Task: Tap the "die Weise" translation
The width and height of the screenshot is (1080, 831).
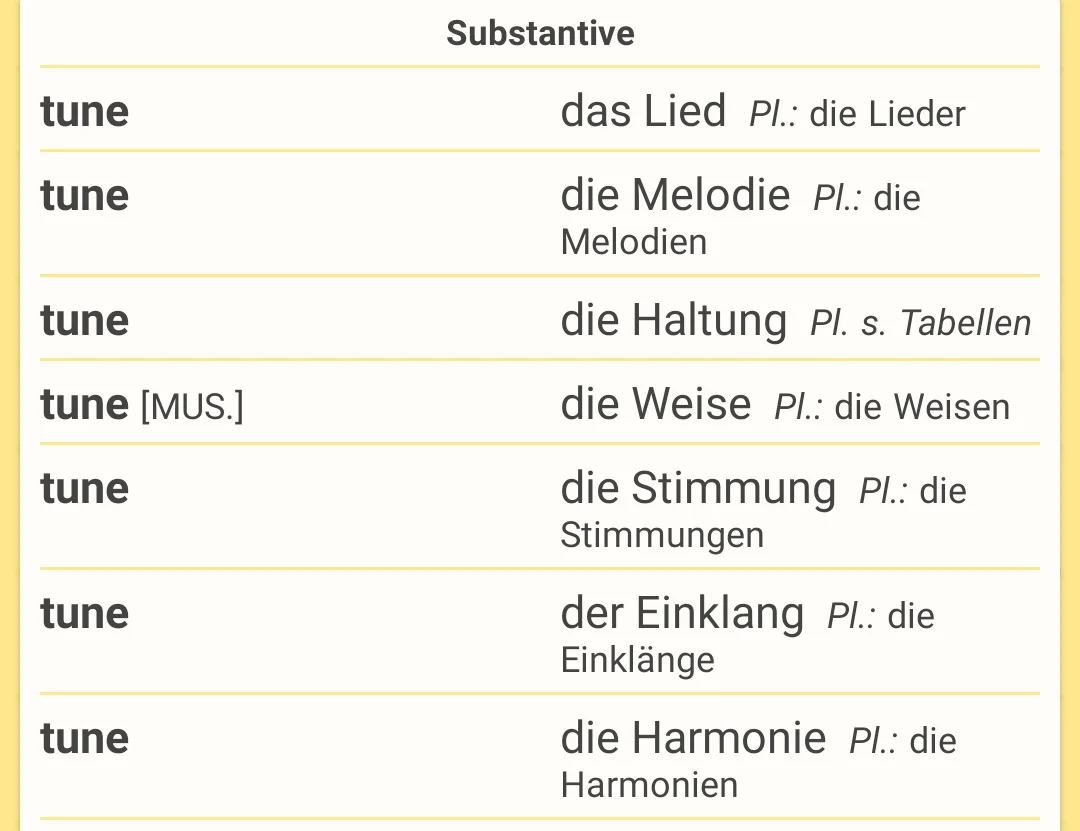Action: (x=655, y=405)
